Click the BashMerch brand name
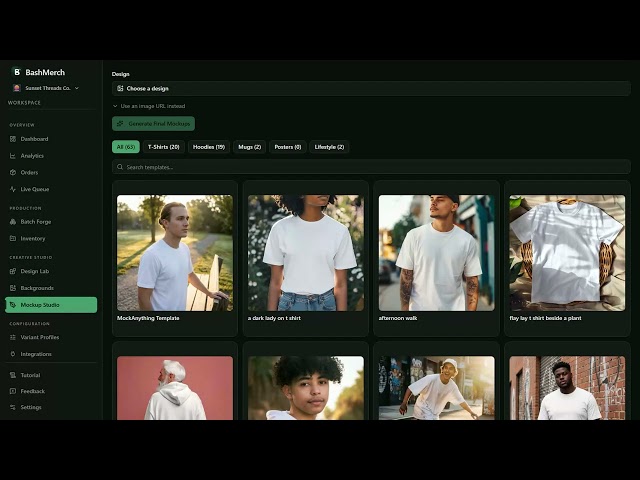The width and height of the screenshot is (640, 480). tap(45, 72)
